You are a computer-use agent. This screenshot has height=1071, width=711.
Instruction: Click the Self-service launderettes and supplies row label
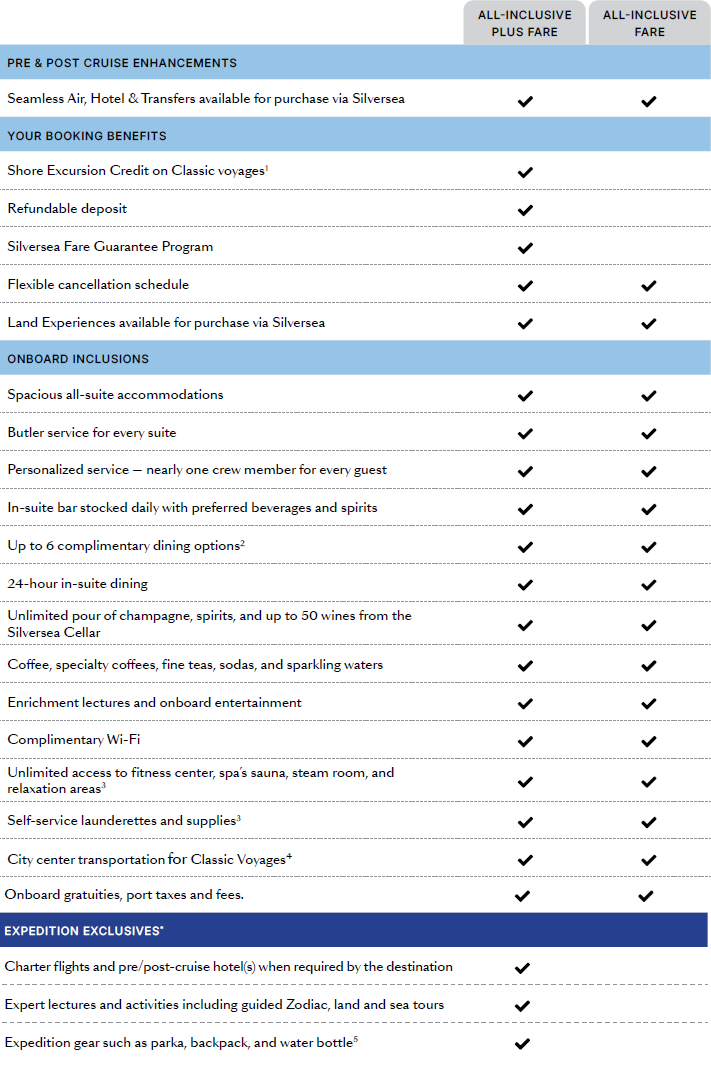[124, 821]
